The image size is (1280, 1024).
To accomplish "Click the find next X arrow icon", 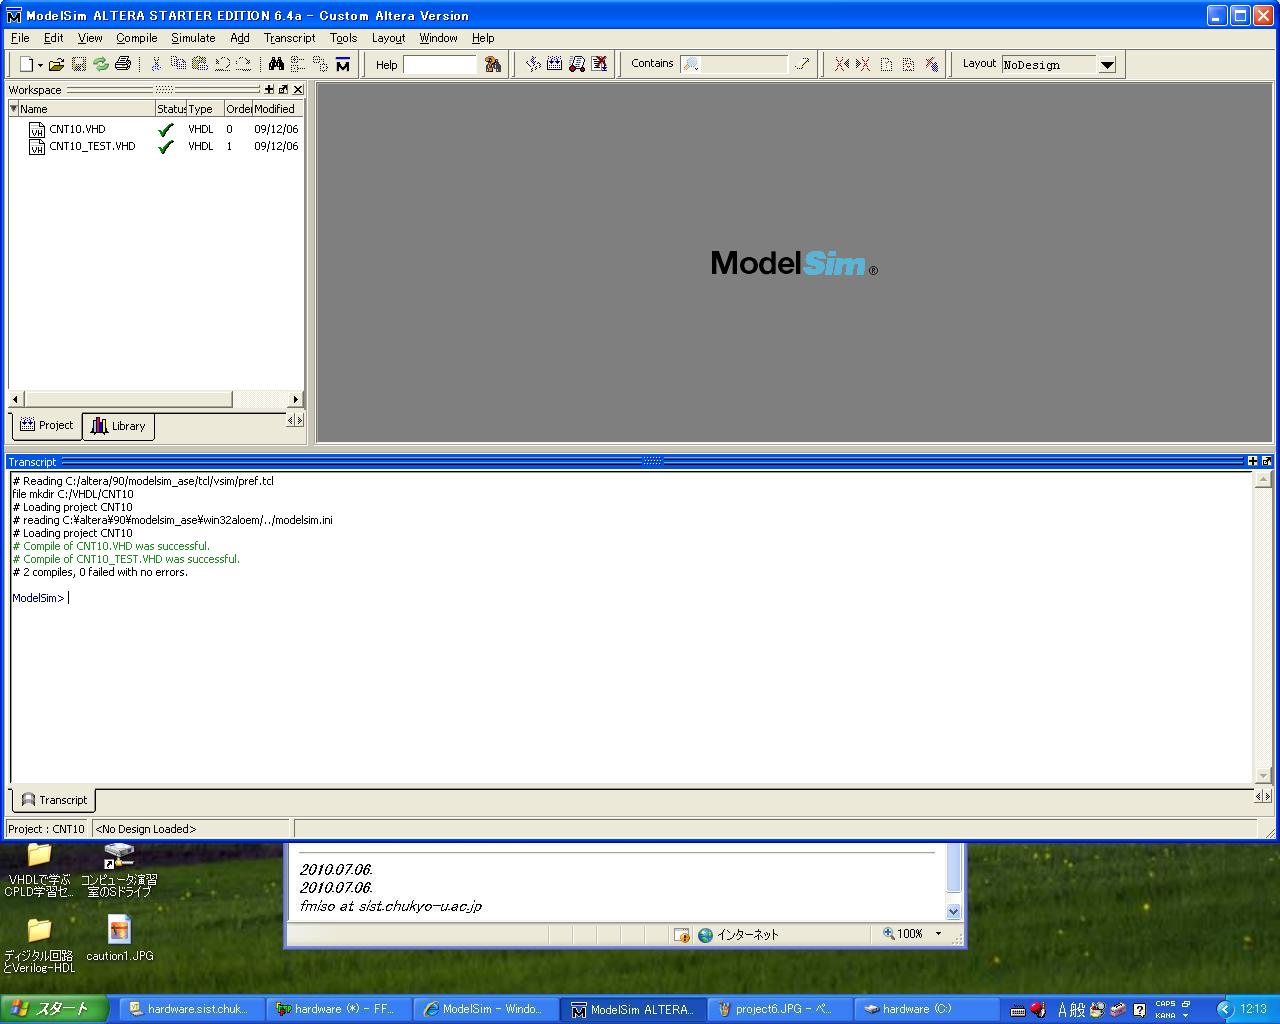I will point(863,64).
